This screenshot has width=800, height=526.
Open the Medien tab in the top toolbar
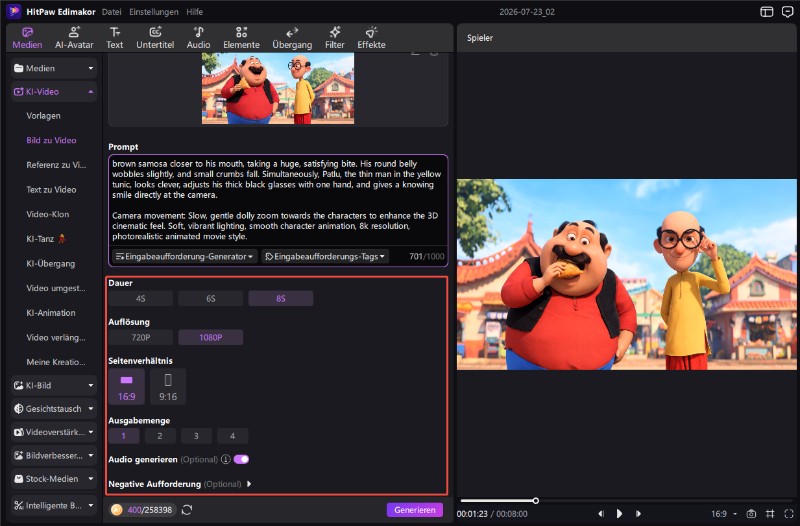tap(27, 38)
